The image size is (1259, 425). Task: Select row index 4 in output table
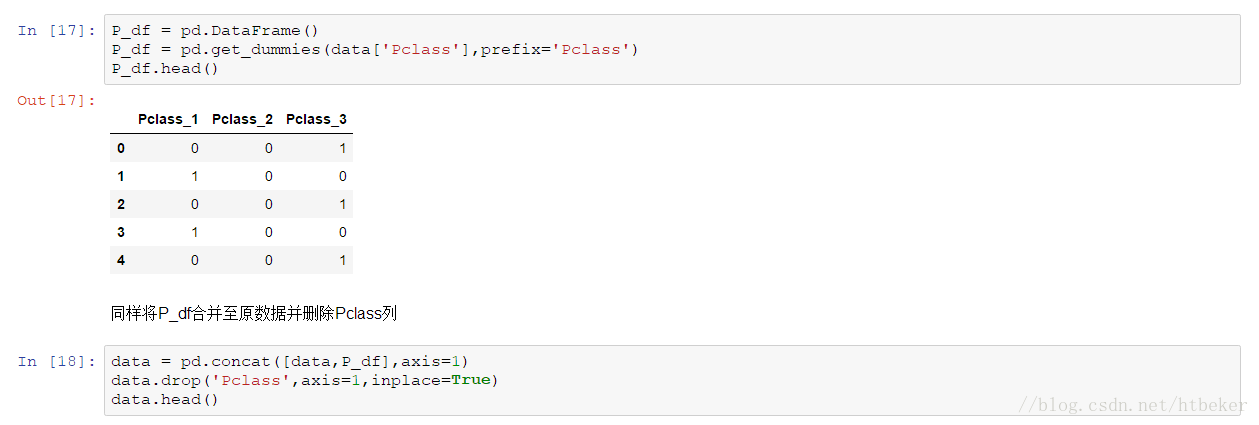121,260
